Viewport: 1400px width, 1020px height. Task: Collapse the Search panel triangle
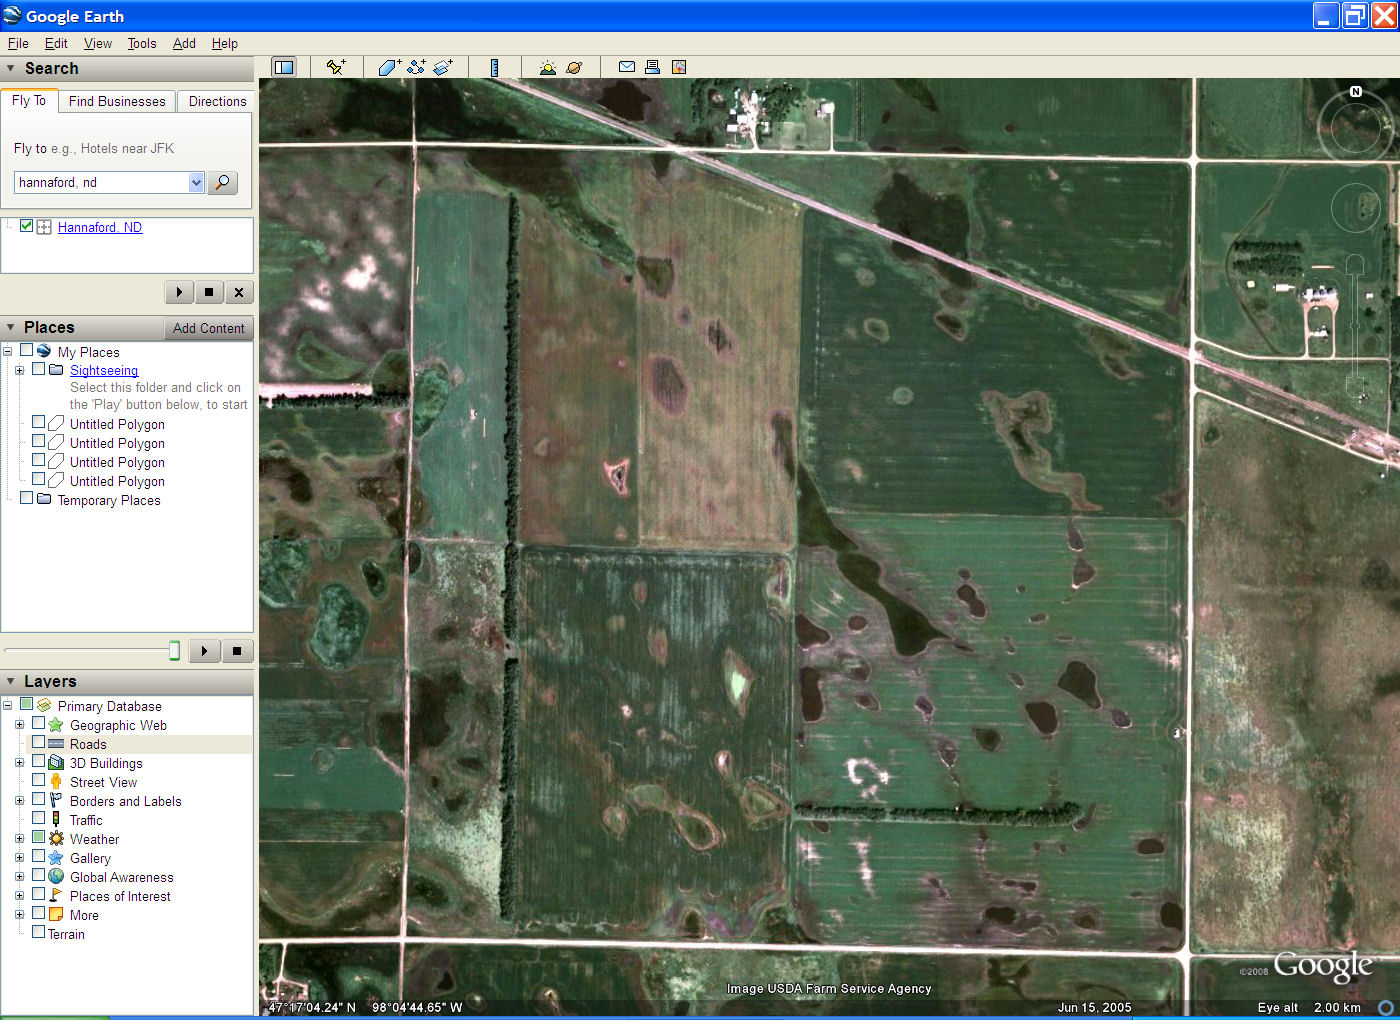point(11,69)
